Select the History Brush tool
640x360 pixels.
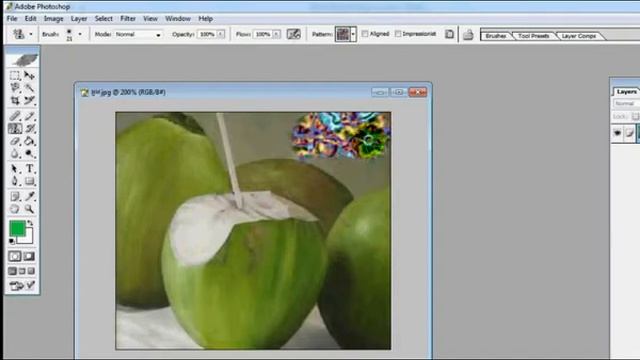click(29, 129)
